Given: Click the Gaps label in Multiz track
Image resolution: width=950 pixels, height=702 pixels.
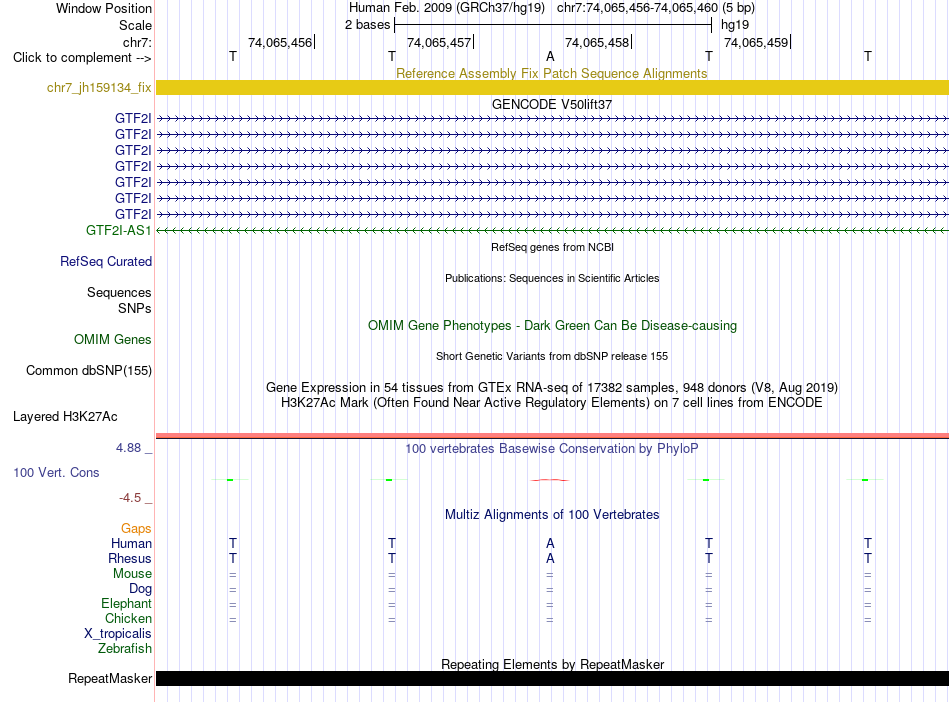Looking at the screenshot, I should (x=136, y=529).
